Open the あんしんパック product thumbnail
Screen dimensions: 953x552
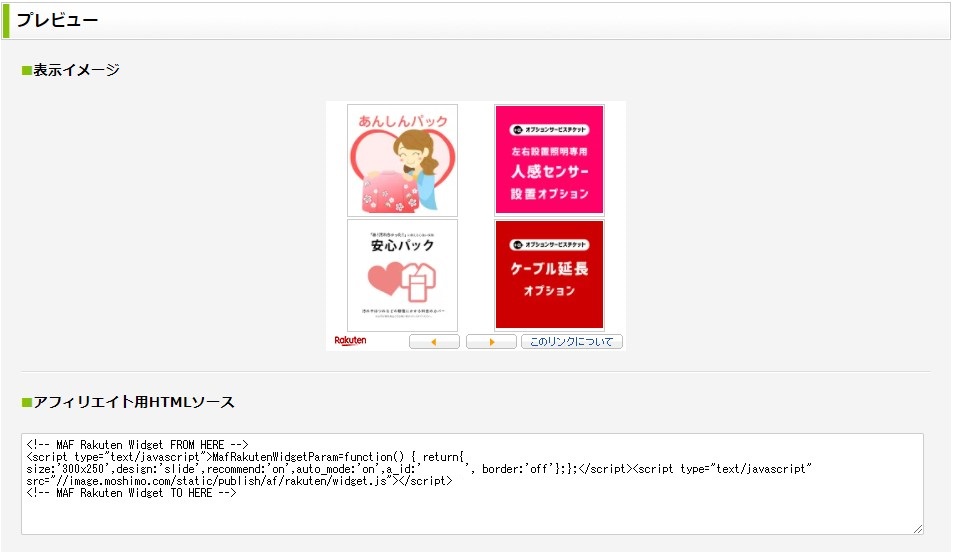coord(402,160)
